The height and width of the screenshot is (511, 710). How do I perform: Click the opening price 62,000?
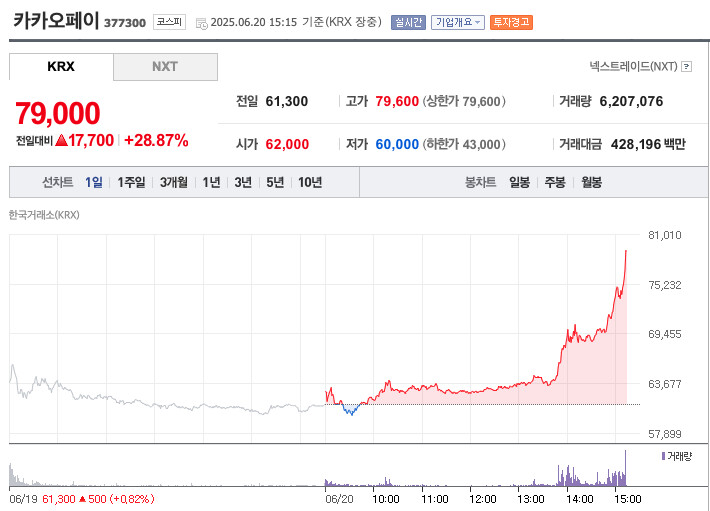click(x=287, y=144)
